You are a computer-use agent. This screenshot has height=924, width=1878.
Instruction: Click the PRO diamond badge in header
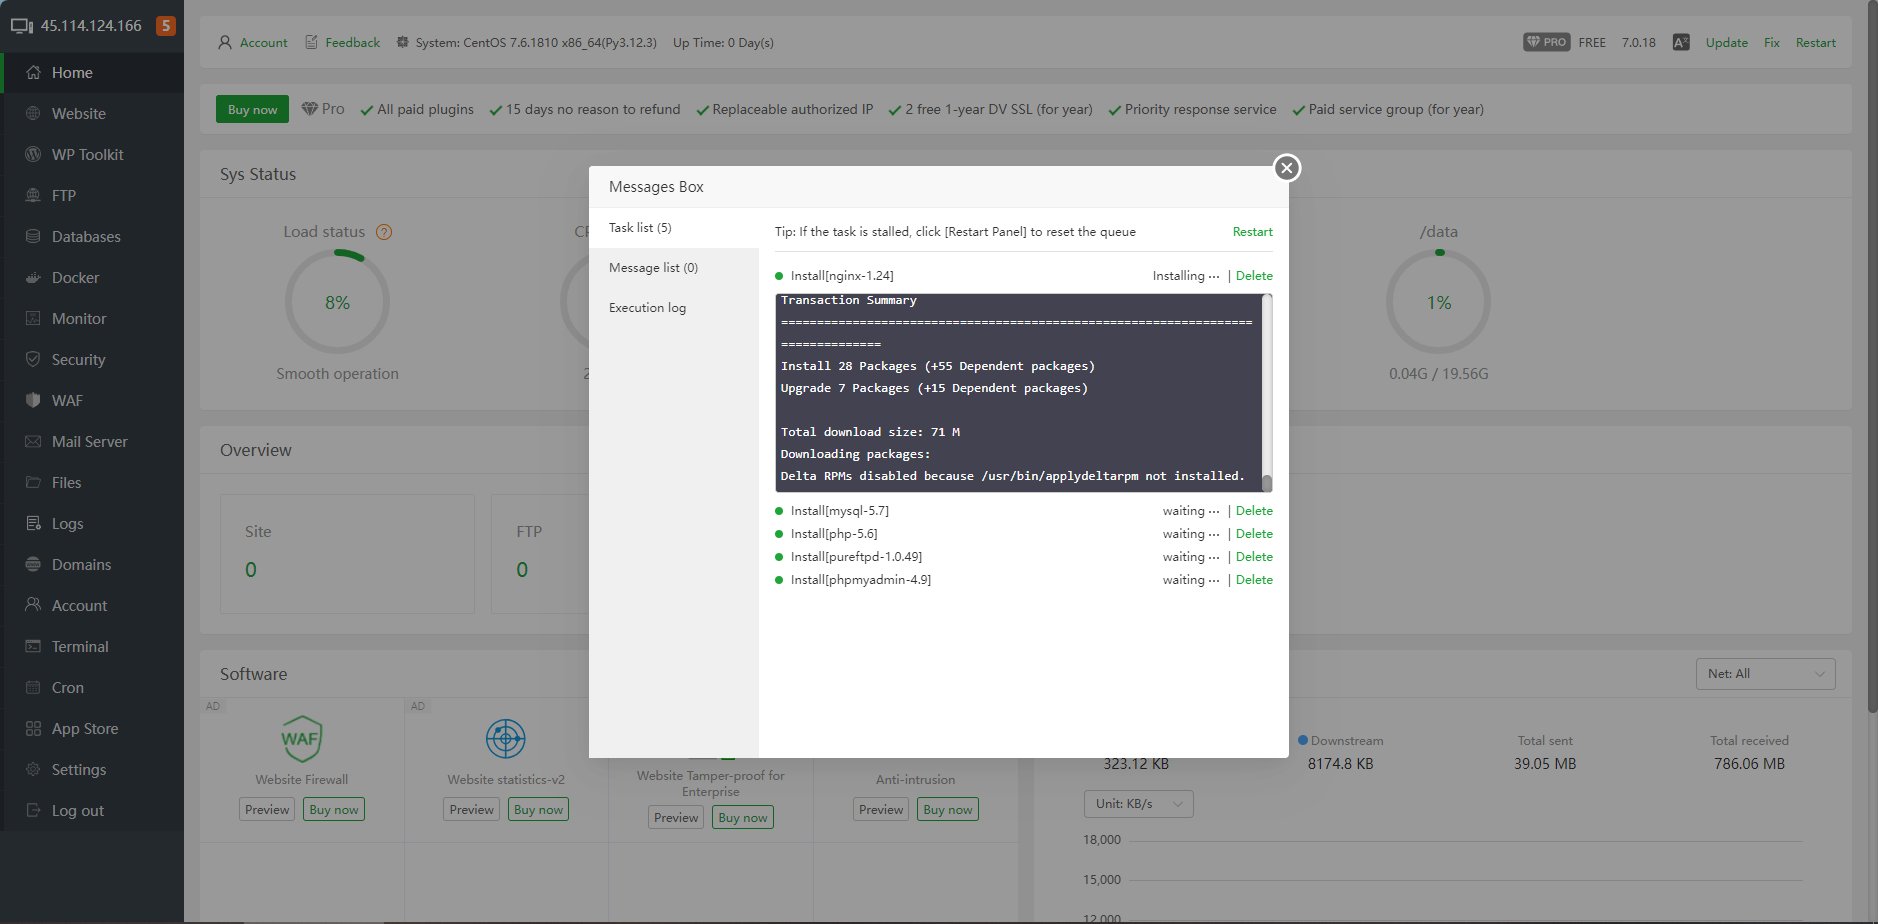[1546, 42]
